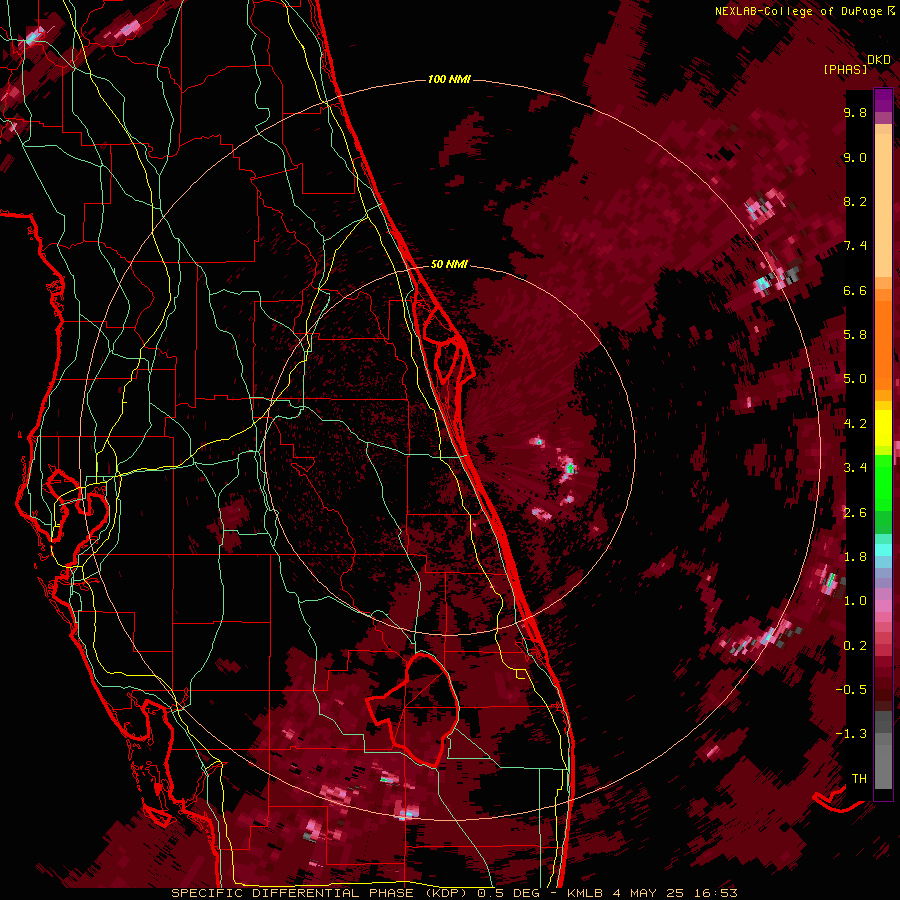Click the 100 NMI range ring label
Screen dimensions: 900x900
pos(449,79)
